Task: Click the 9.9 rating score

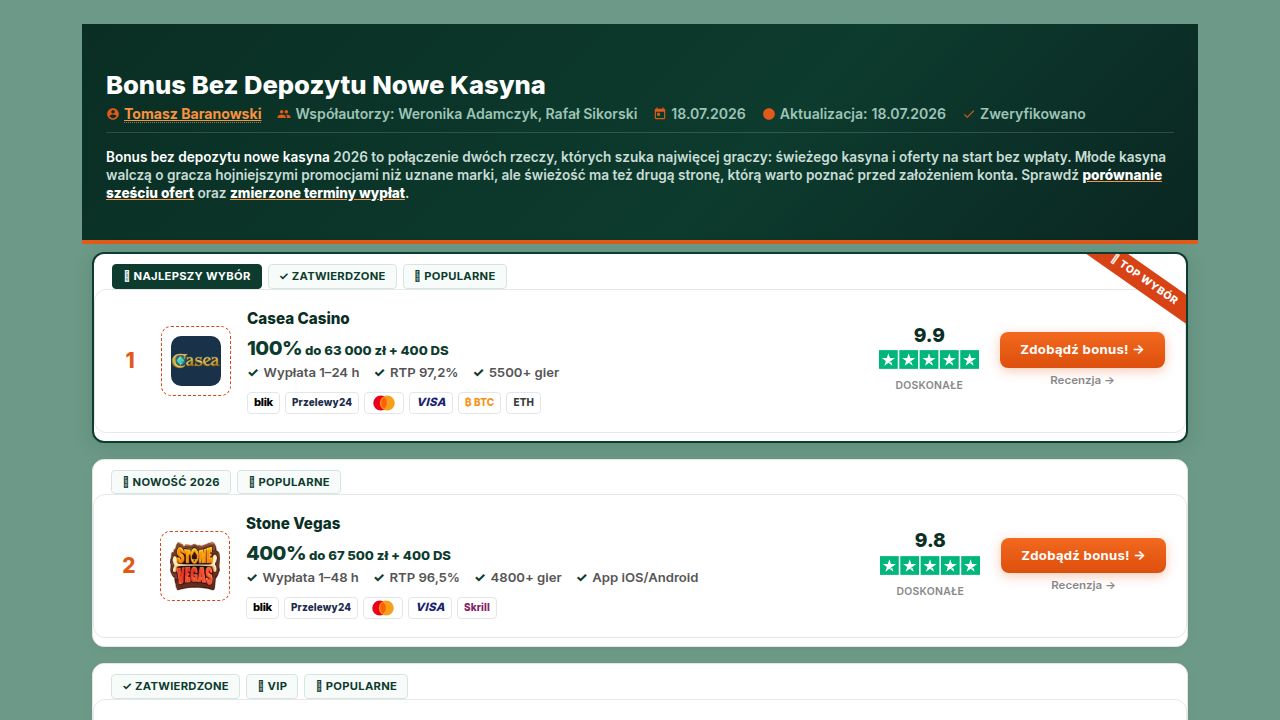Action: pos(929,335)
